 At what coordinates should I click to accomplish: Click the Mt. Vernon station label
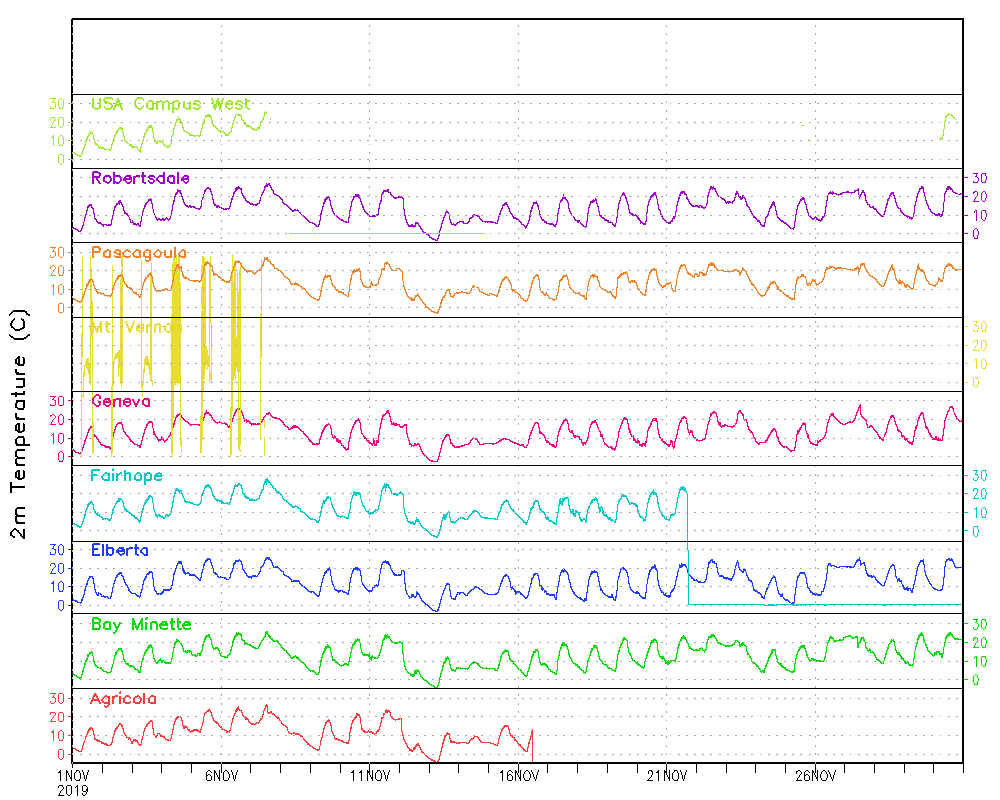point(136,327)
